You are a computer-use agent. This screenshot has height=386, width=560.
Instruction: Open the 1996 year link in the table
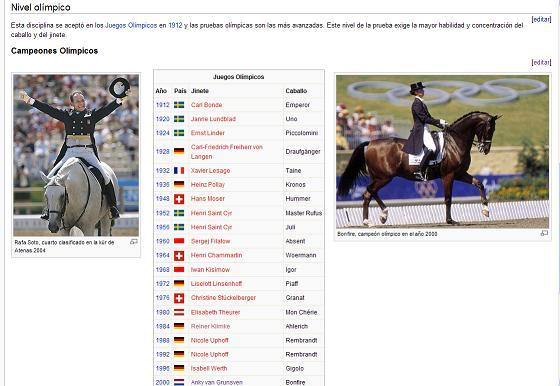coord(162,368)
